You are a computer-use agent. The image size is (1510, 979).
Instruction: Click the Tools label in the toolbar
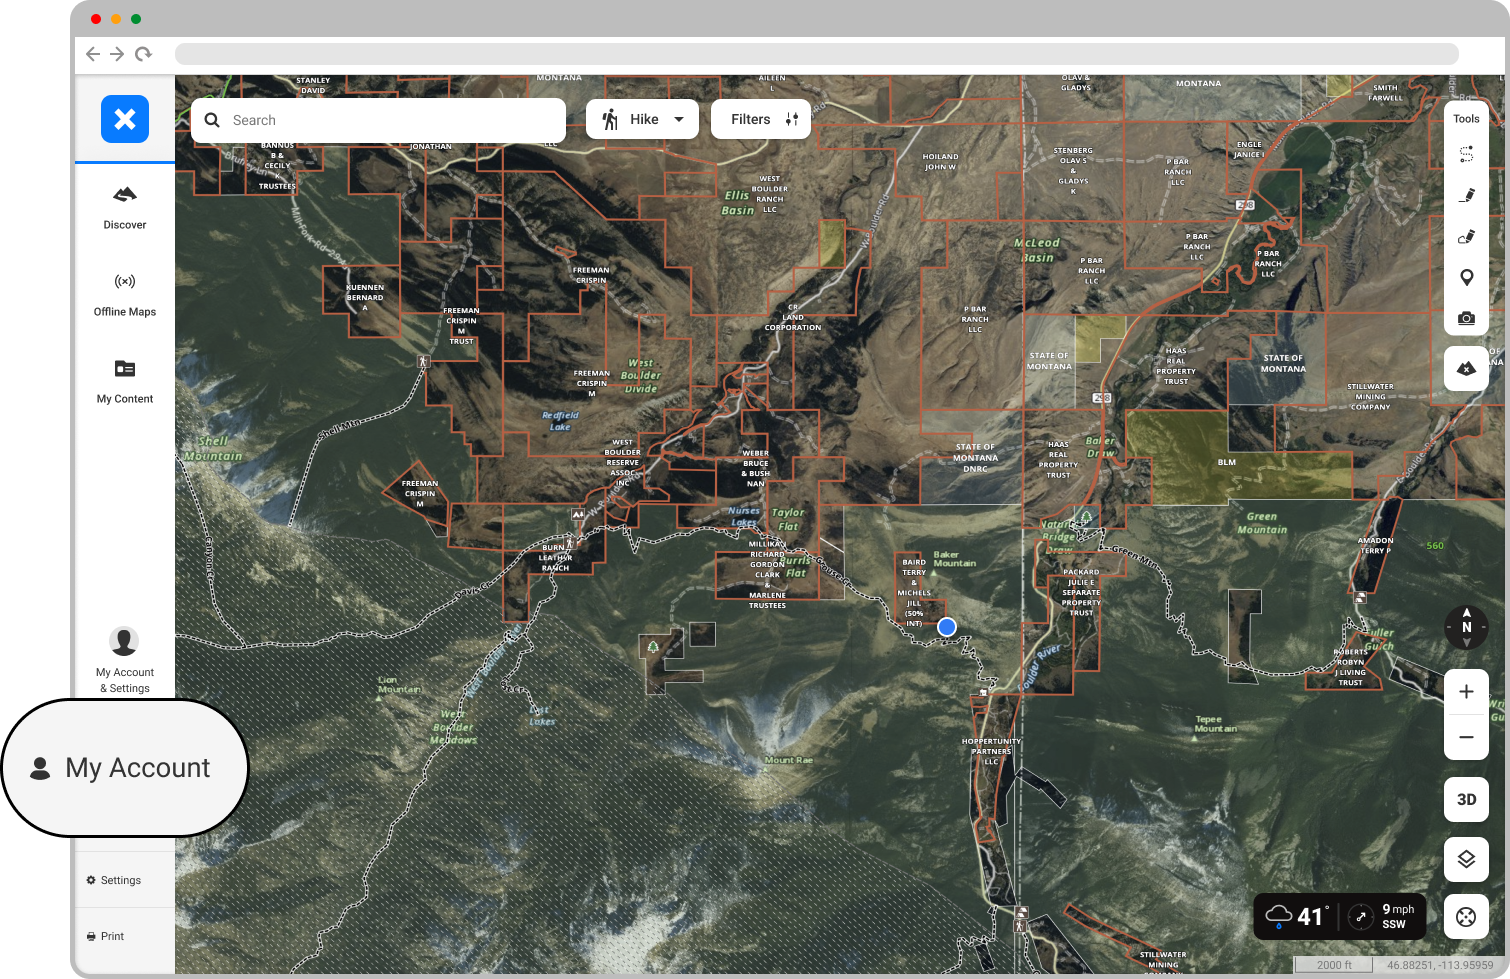(x=1466, y=119)
